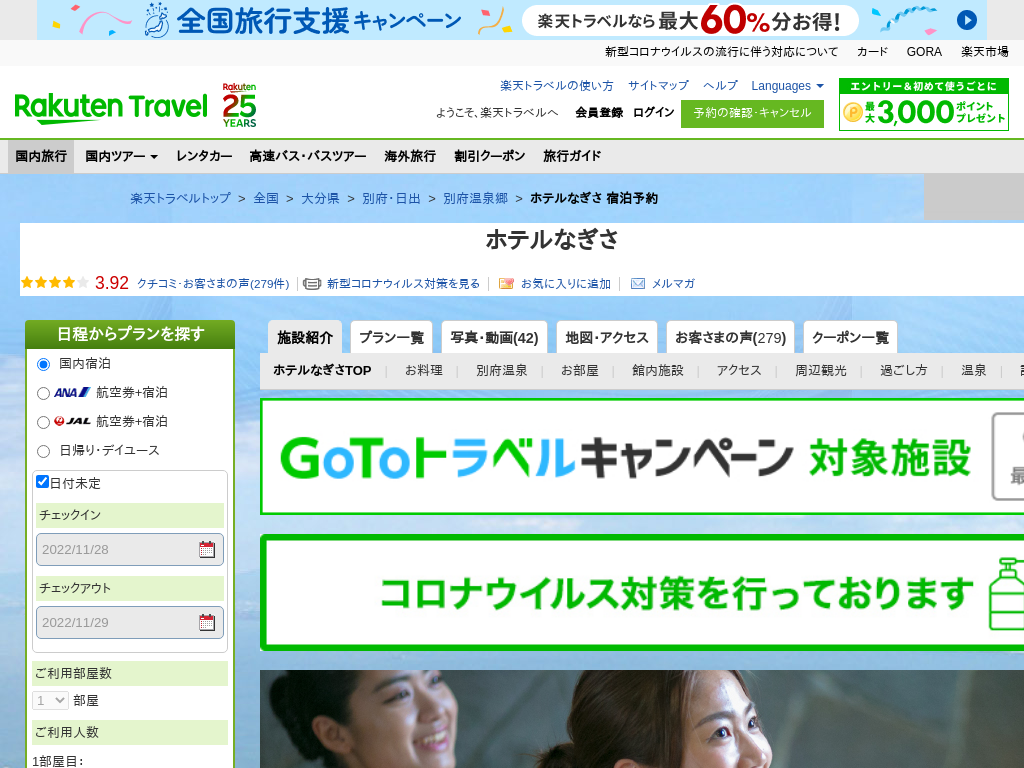Open the サイトマップ link
Screen dimensions: 1024x768
658,86
